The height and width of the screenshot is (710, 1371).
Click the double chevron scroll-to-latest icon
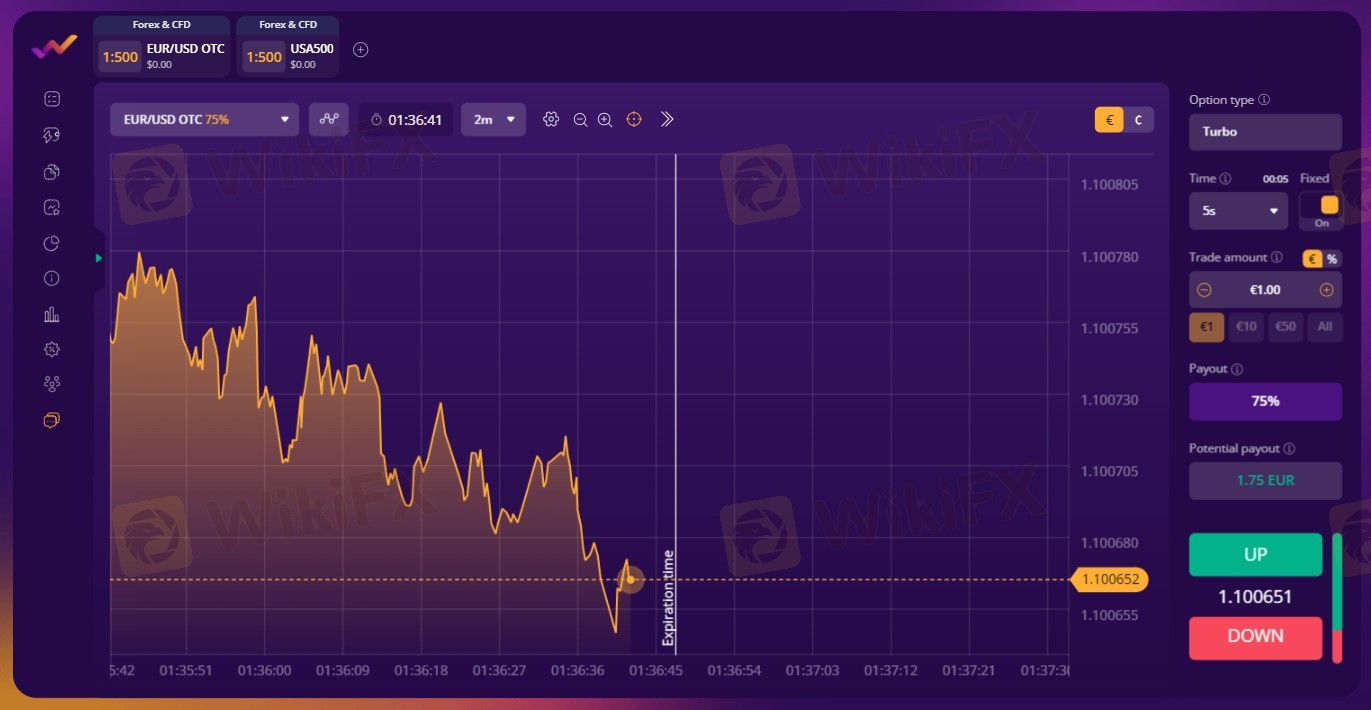667,119
